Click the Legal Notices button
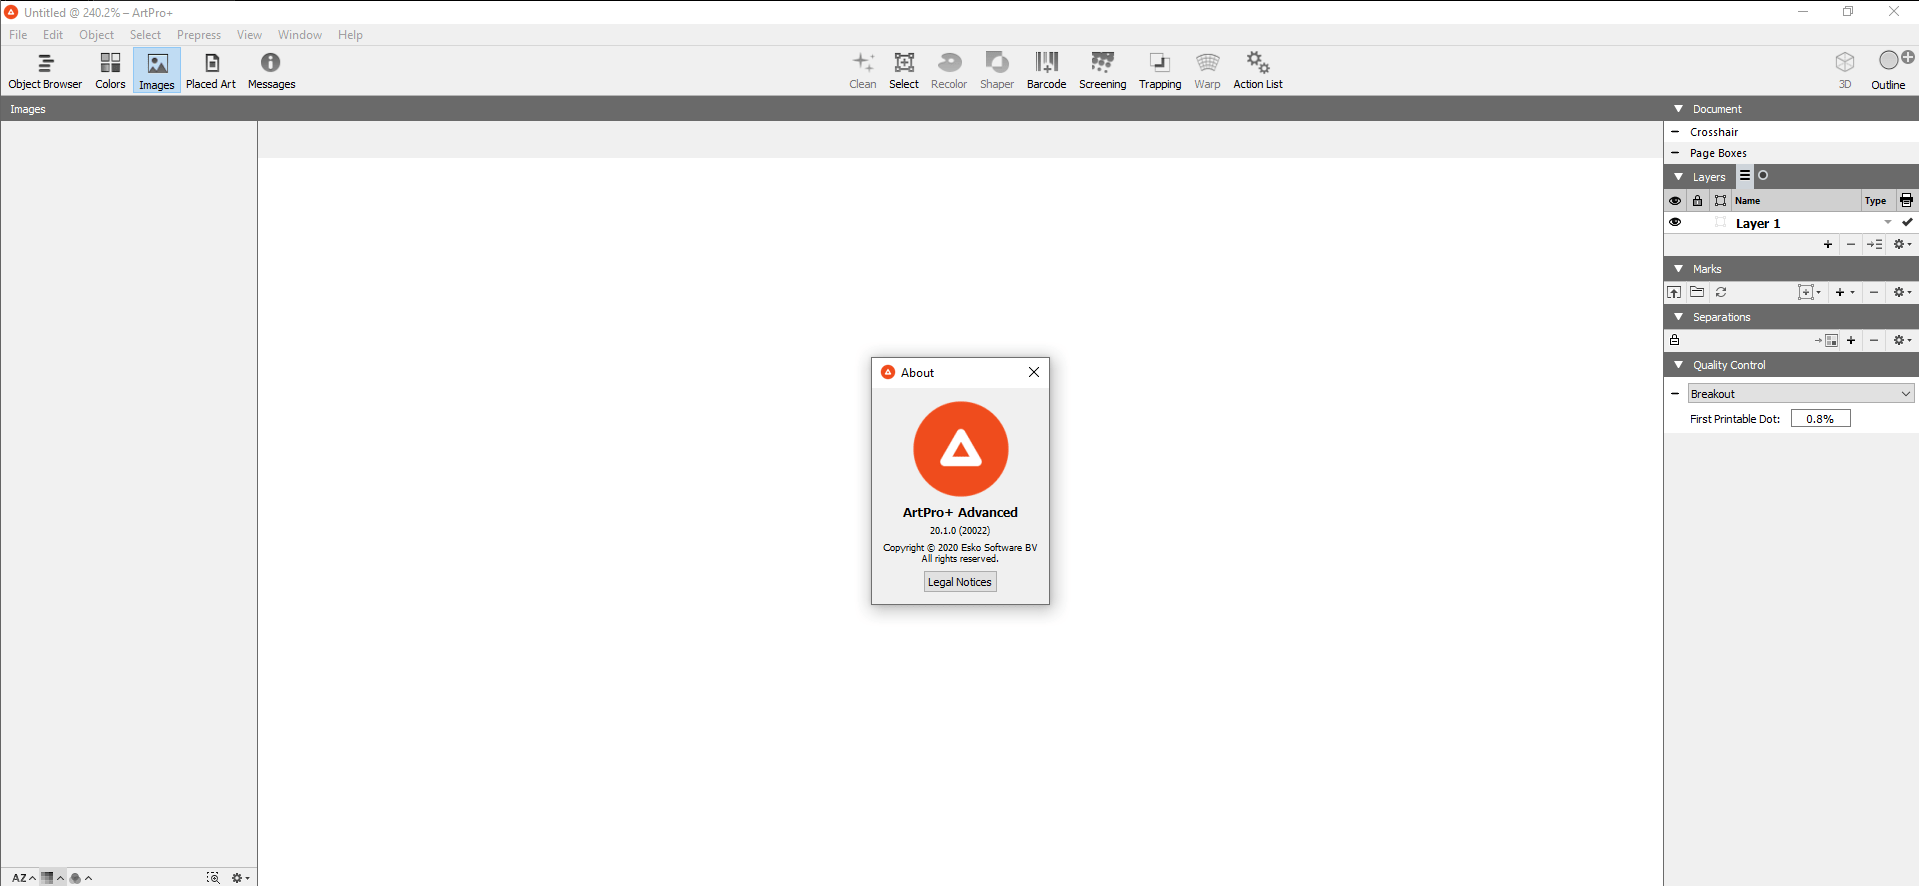Viewport: 1919px width, 886px height. (960, 582)
